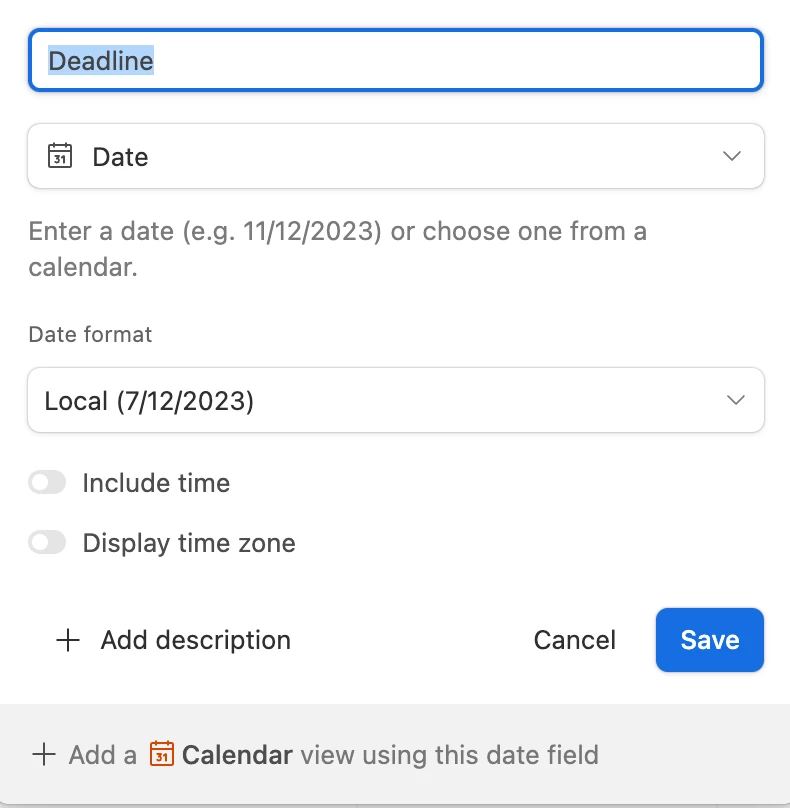The height and width of the screenshot is (808, 790).
Task: Click 'view using this date field' text
Action: 449,755
